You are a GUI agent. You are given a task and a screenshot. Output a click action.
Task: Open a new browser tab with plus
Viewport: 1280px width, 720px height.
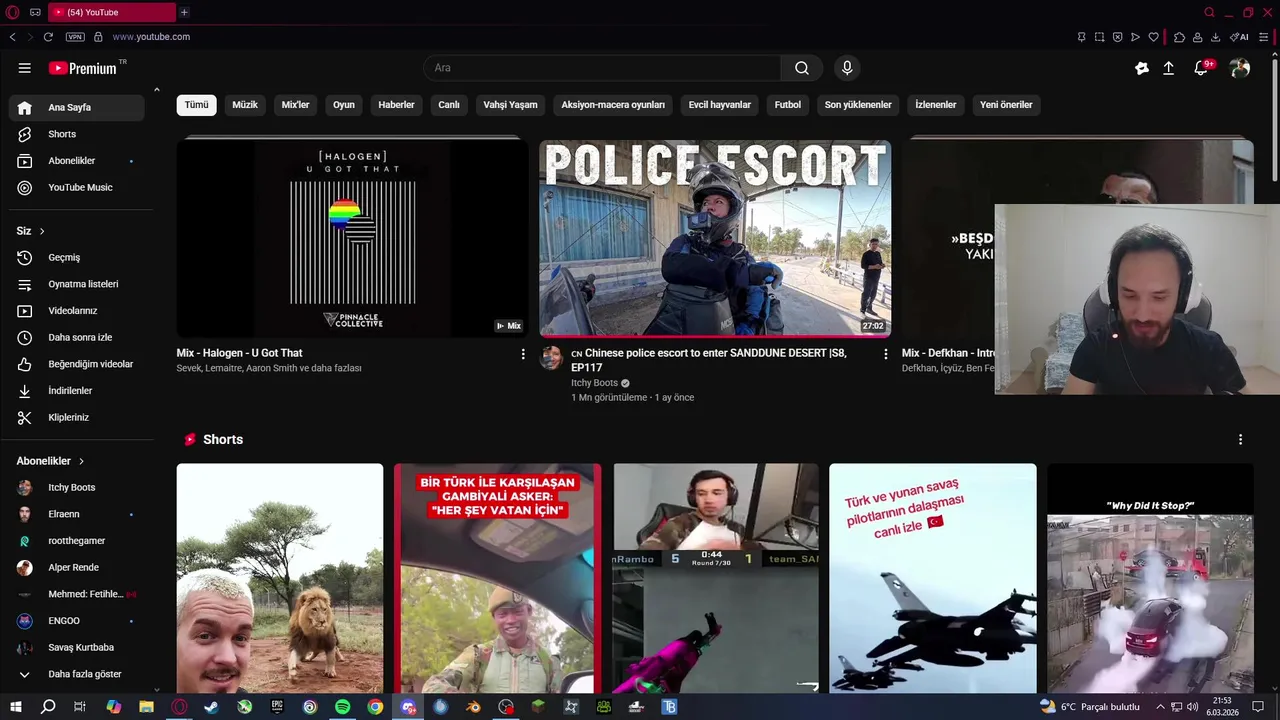184,12
